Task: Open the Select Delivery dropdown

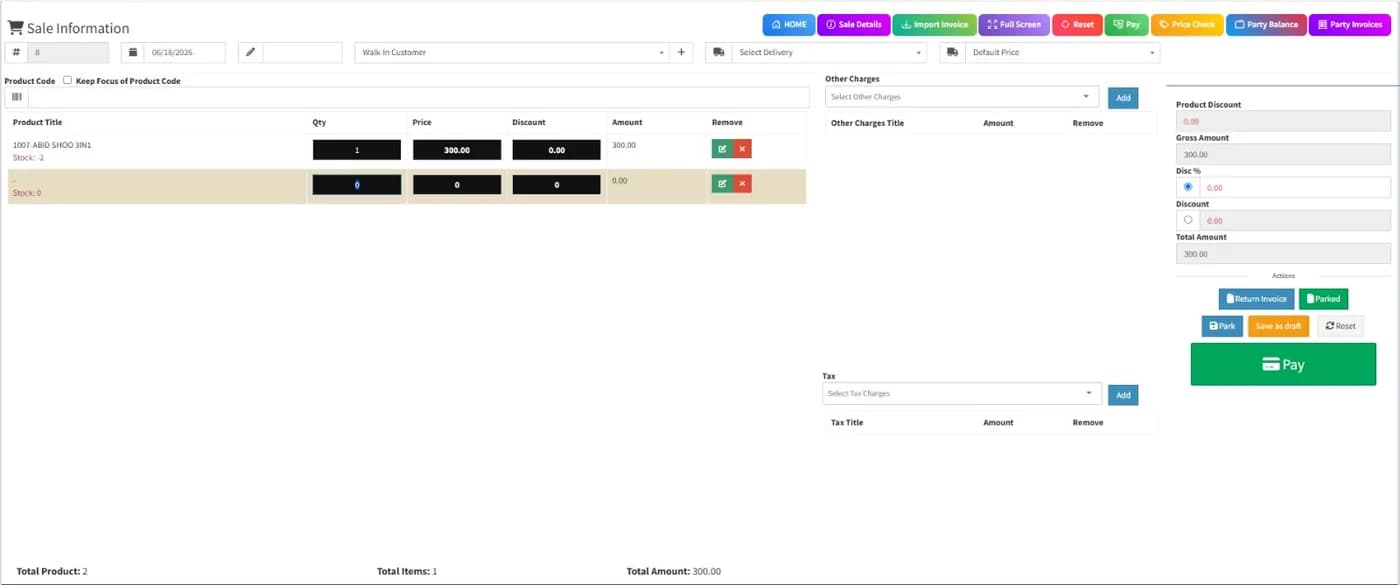Action: pos(829,52)
